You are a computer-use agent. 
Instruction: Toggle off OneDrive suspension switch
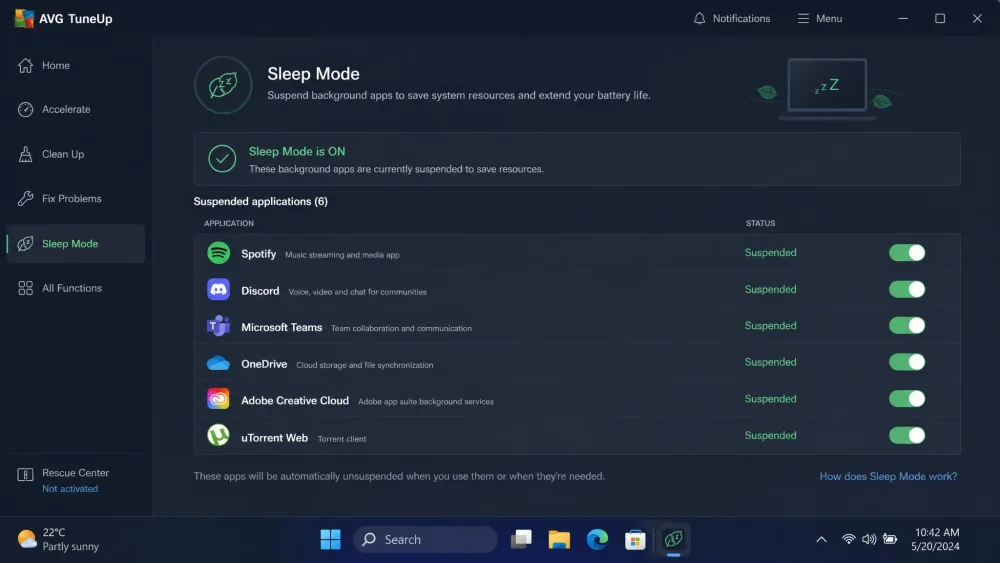coord(907,362)
